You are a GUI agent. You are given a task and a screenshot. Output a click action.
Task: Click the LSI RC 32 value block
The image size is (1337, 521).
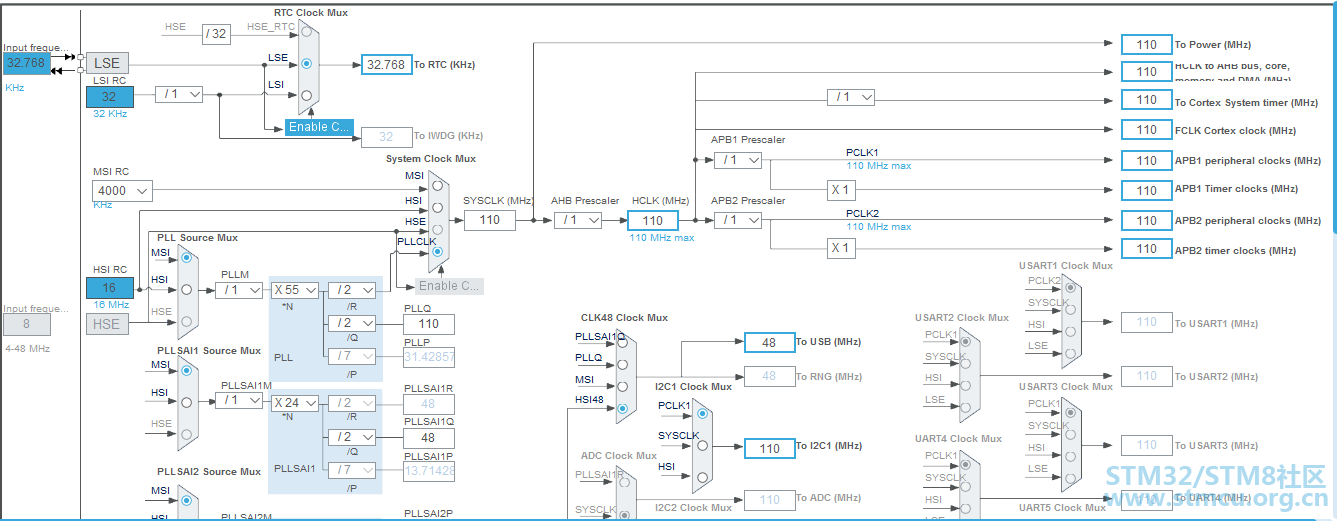tap(109, 97)
